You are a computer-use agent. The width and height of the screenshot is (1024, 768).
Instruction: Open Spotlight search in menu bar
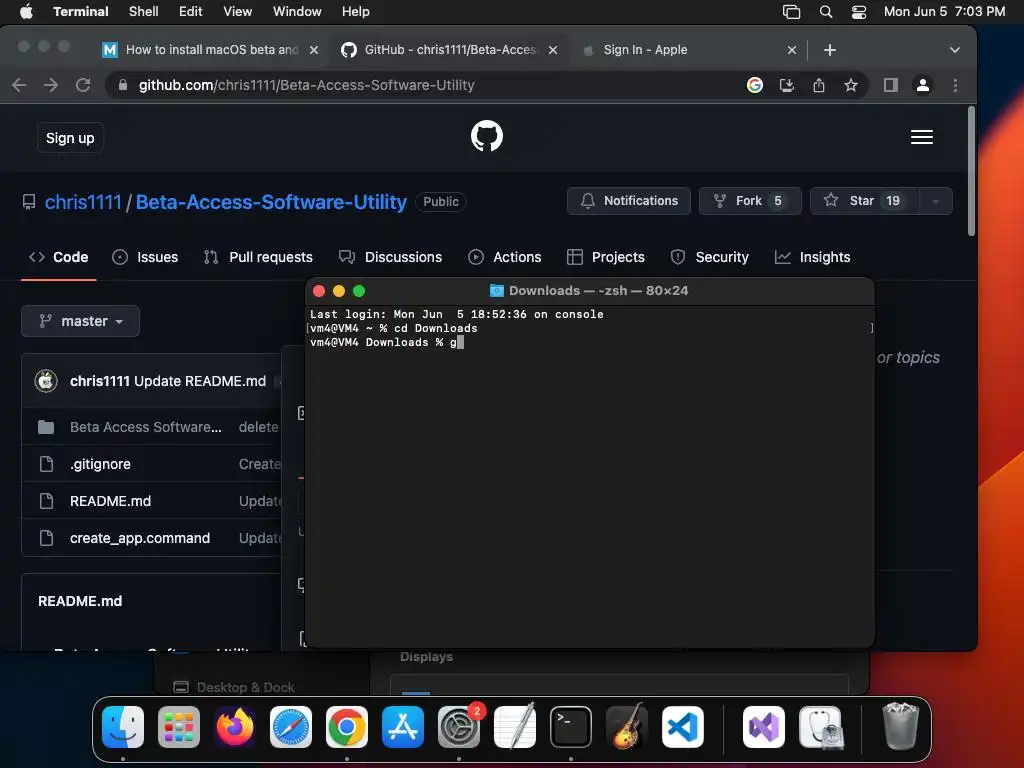click(x=825, y=12)
